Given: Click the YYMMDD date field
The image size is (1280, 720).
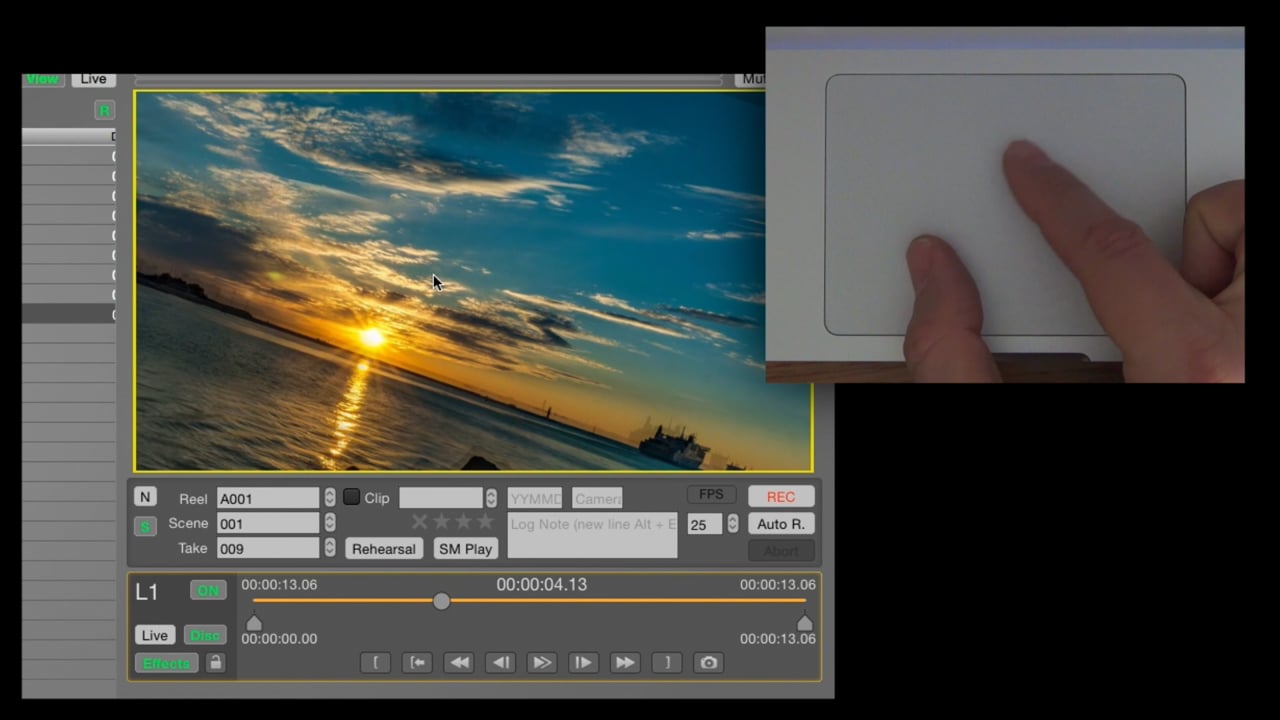Looking at the screenshot, I should 535,497.
